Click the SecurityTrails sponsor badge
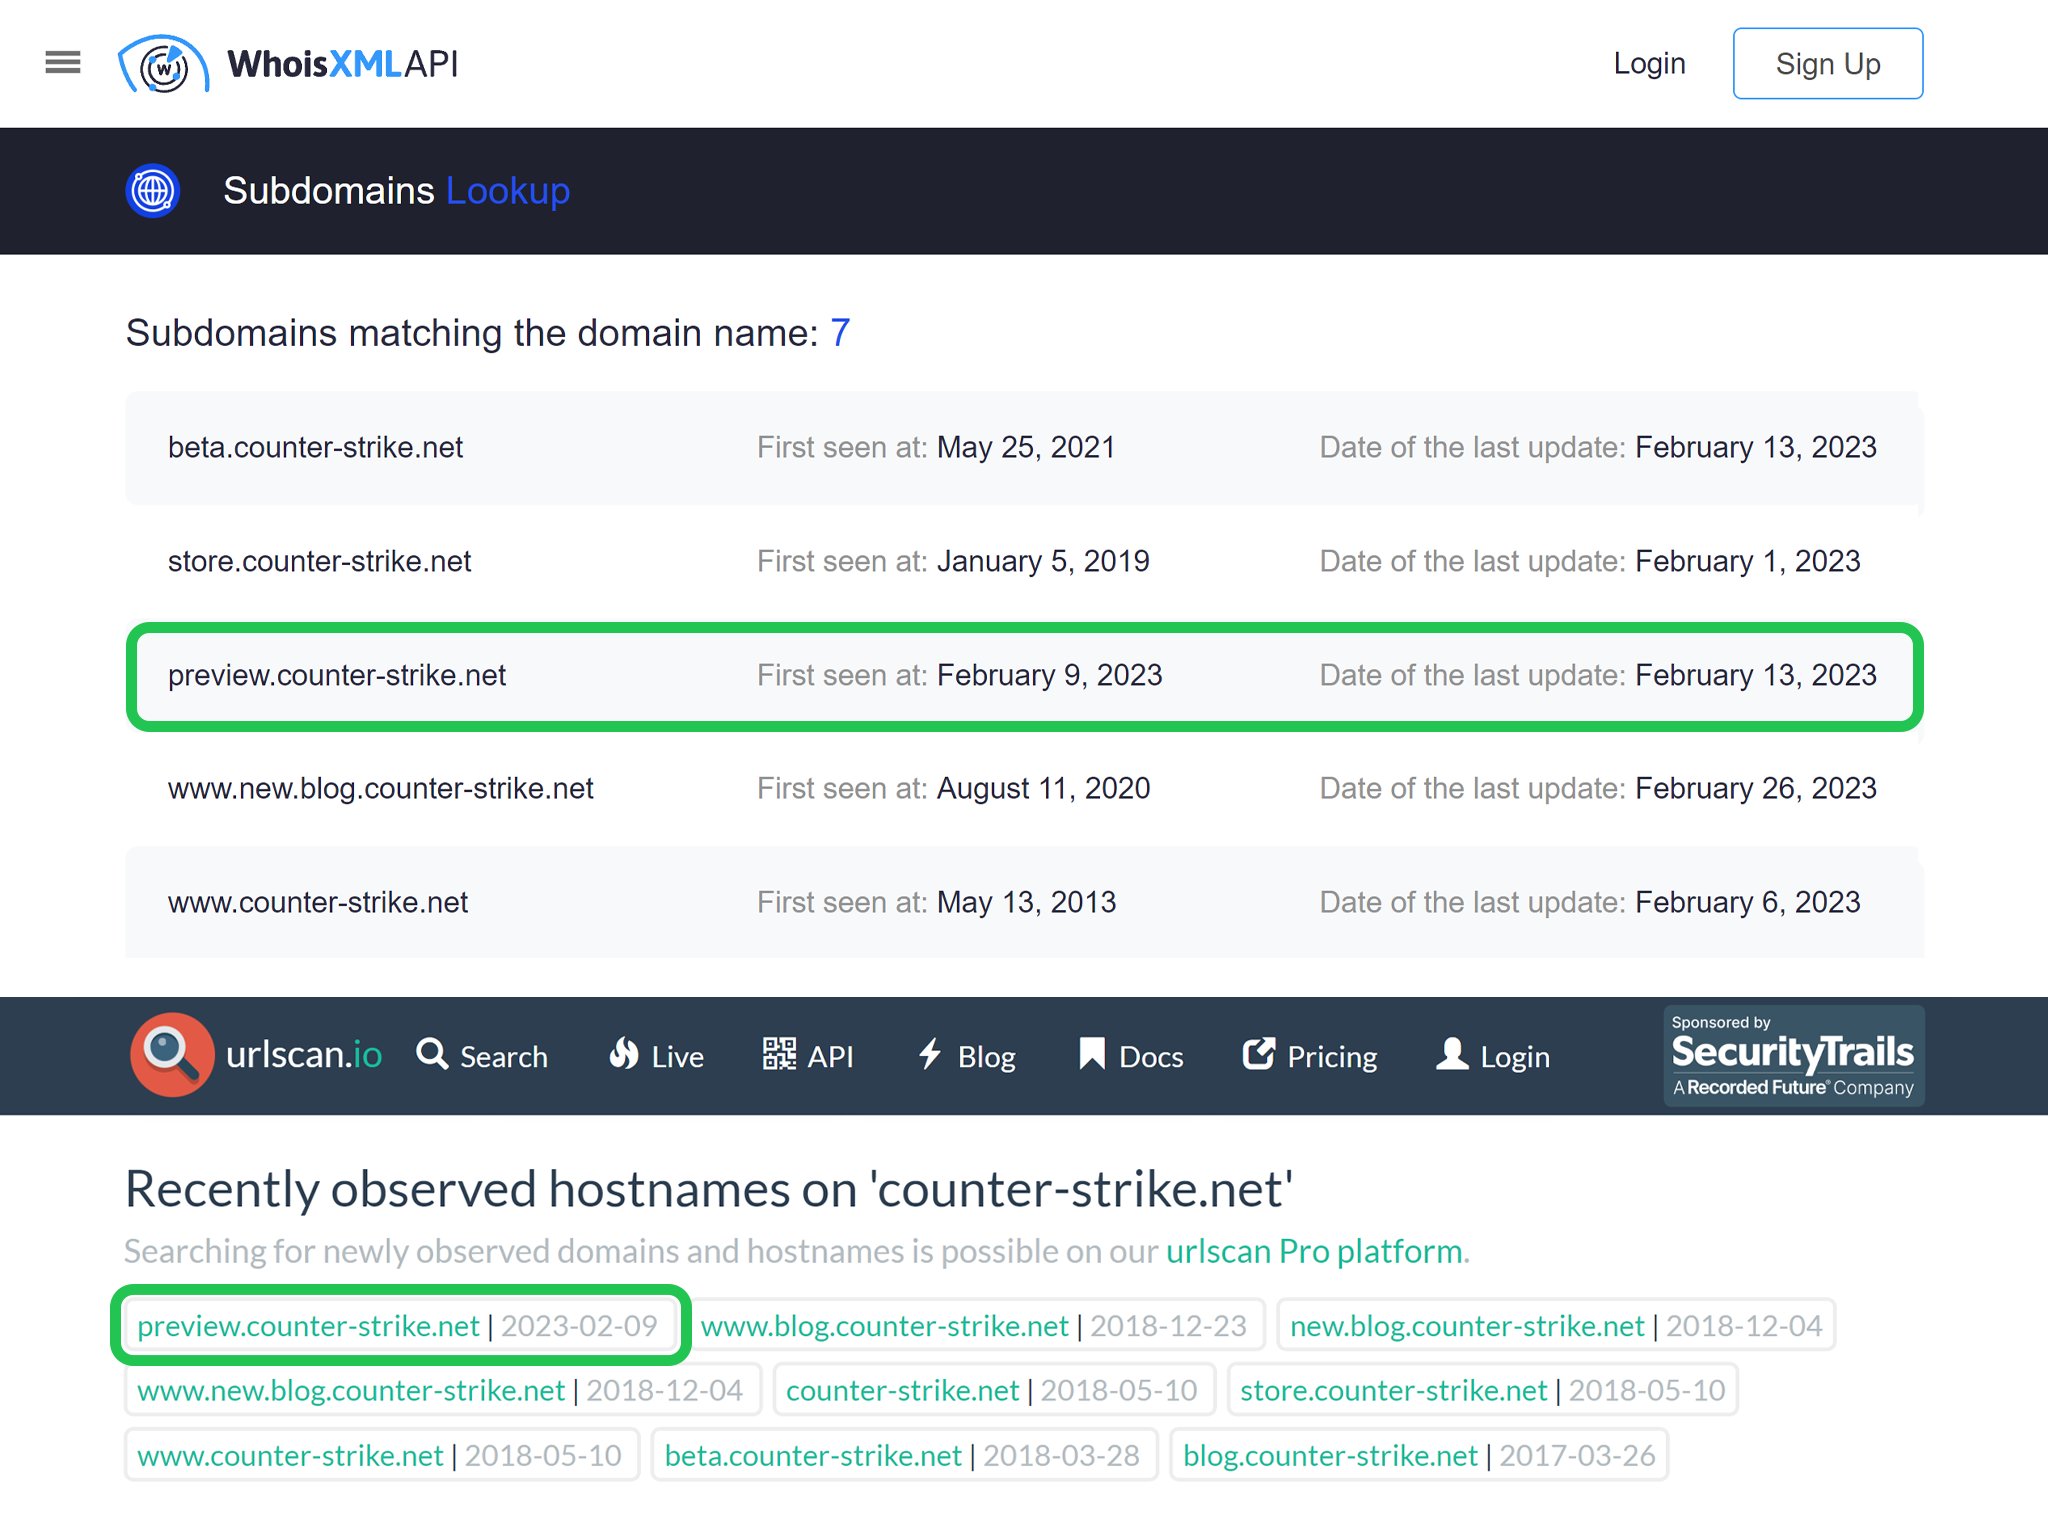 pos(1794,1055)
